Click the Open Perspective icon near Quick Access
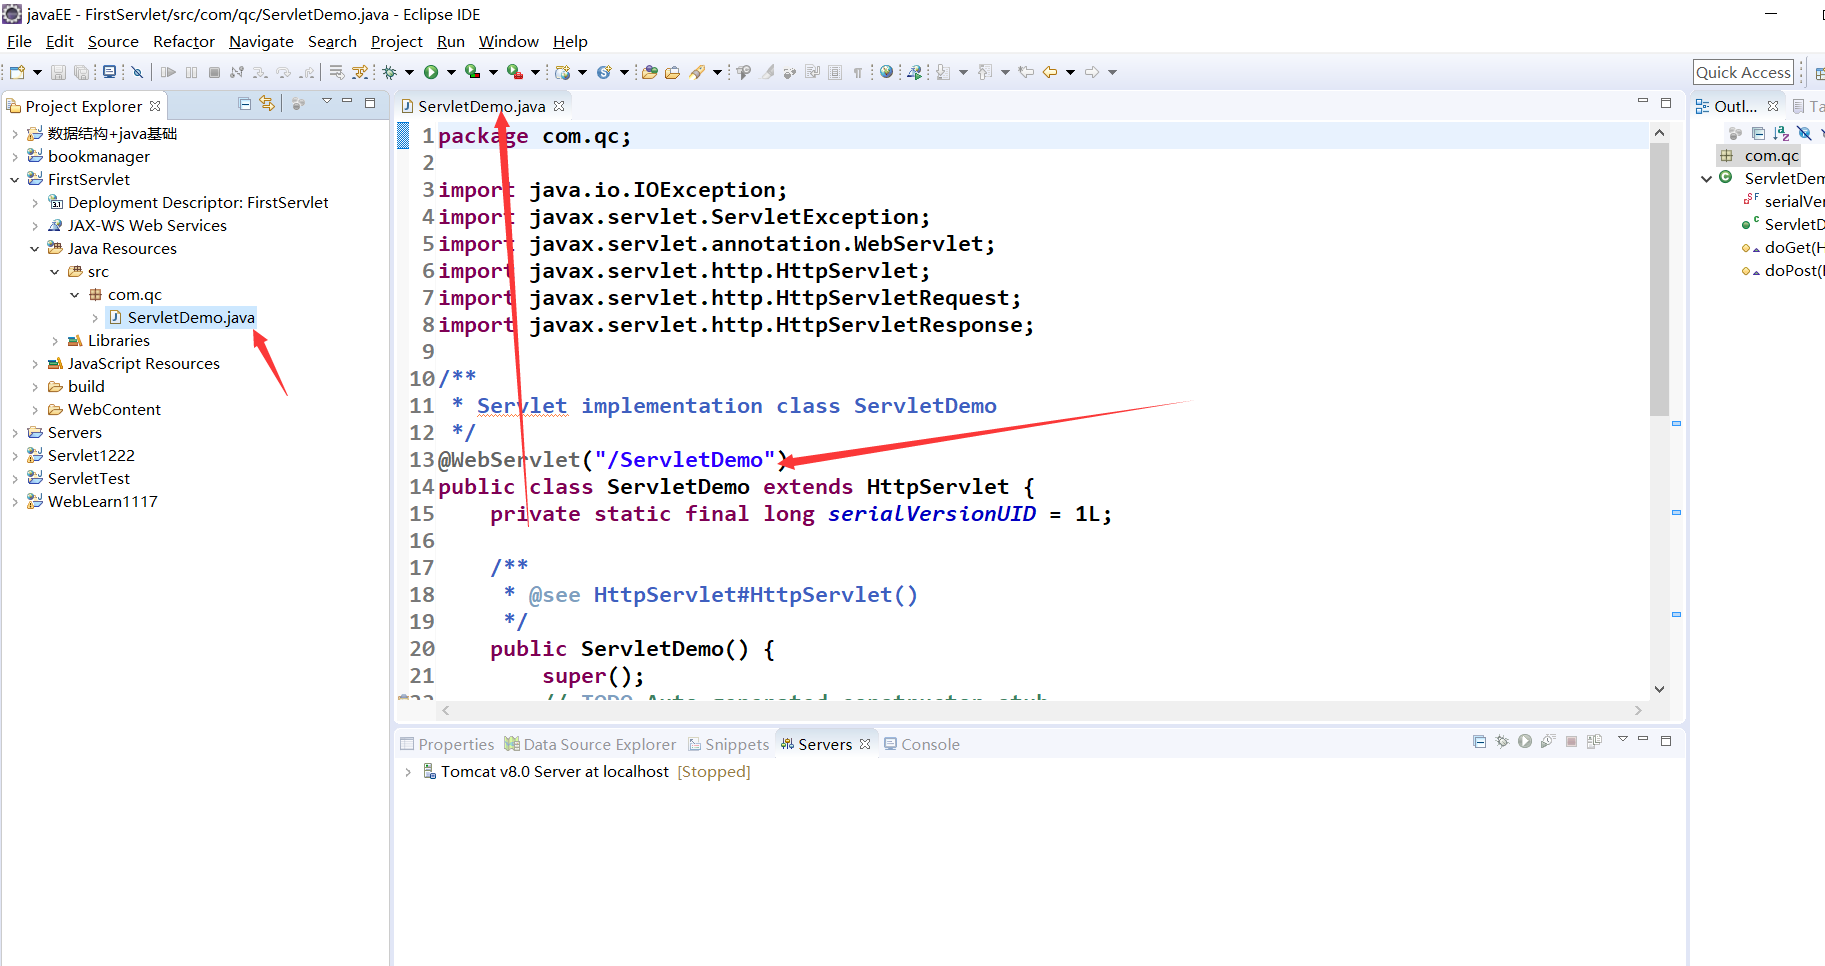 click(1819, 72)
